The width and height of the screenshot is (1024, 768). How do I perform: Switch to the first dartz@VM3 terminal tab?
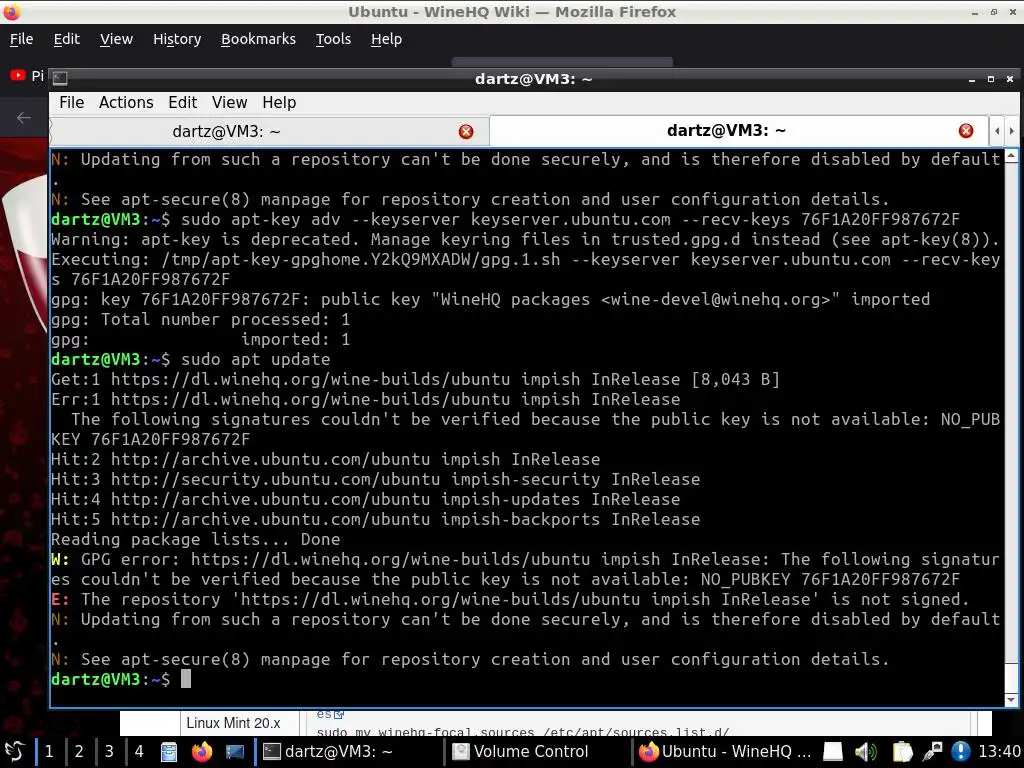tap(226, 132)
